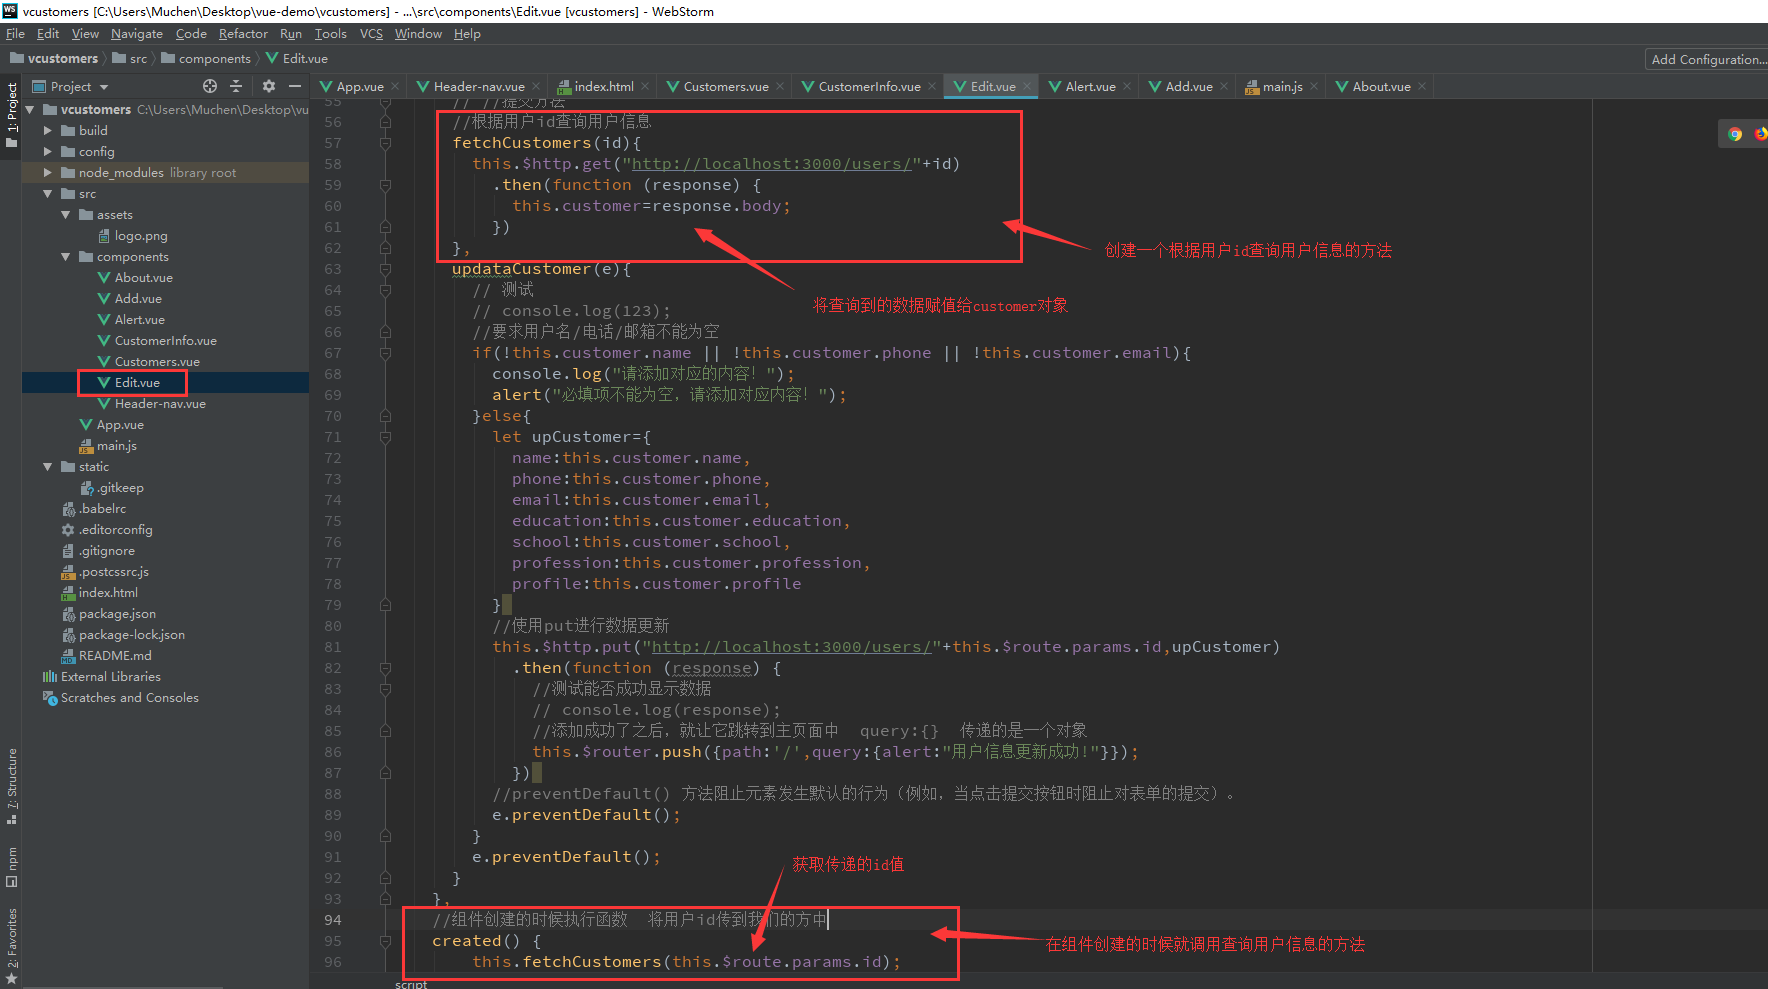Select .babelrc in project tree

tap(102, 509)
